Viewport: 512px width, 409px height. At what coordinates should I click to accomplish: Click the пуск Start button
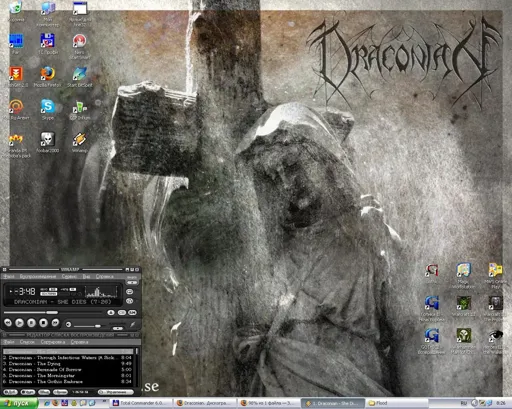click(x=18, y=403)
